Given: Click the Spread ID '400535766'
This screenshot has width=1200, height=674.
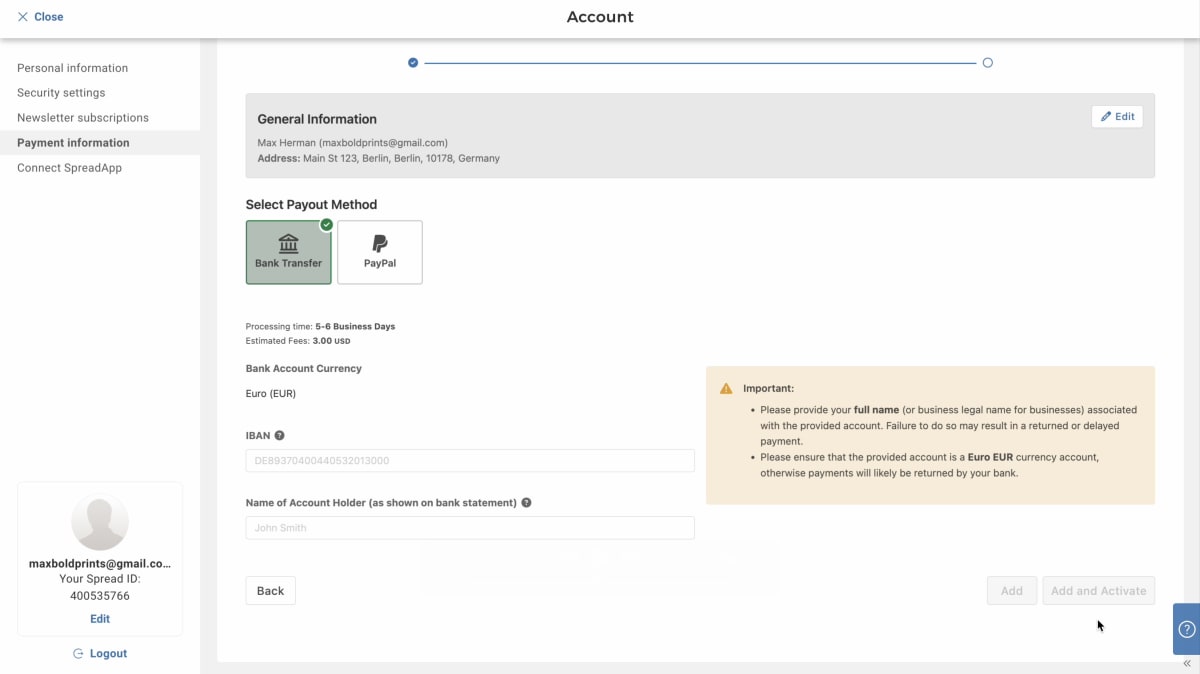Looking at the screenshot, I should pyautogui.click(x=100, y=596).
